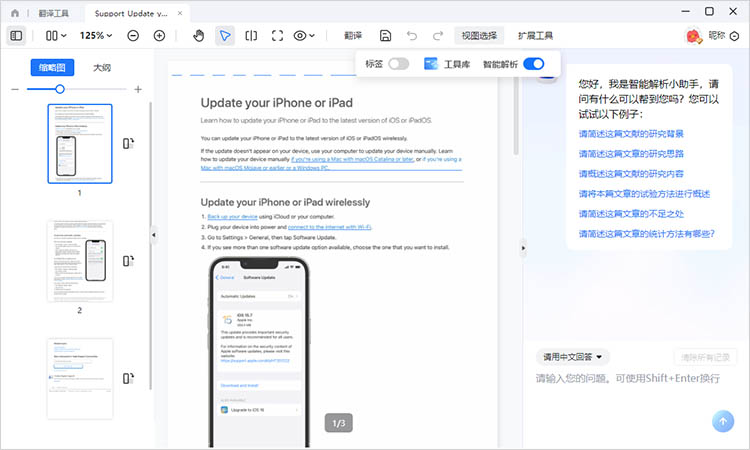
Task: Activate the region screenshot capture icon
Action: pos(277,35)
